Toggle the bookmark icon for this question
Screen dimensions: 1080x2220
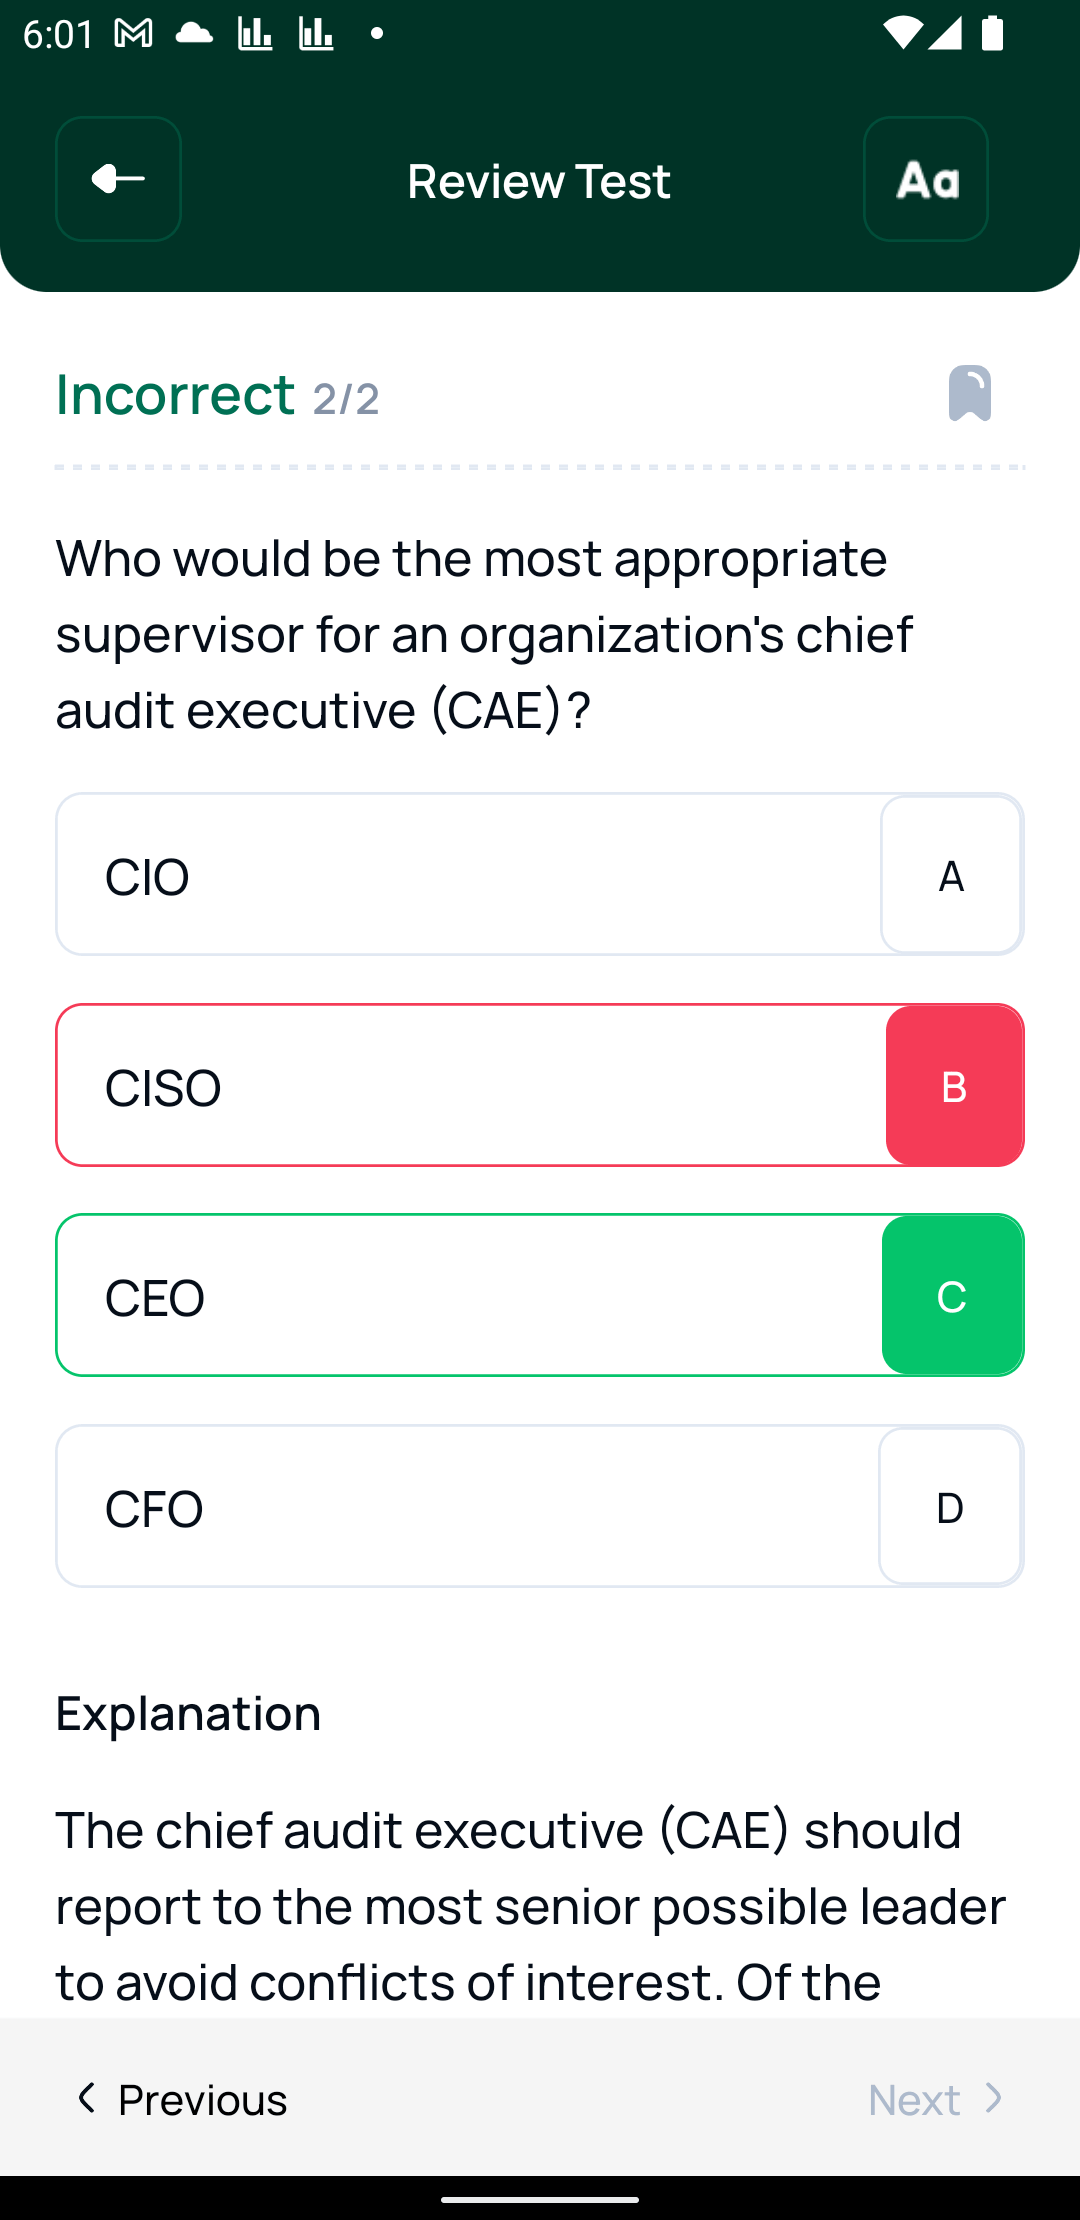(969, 393)
